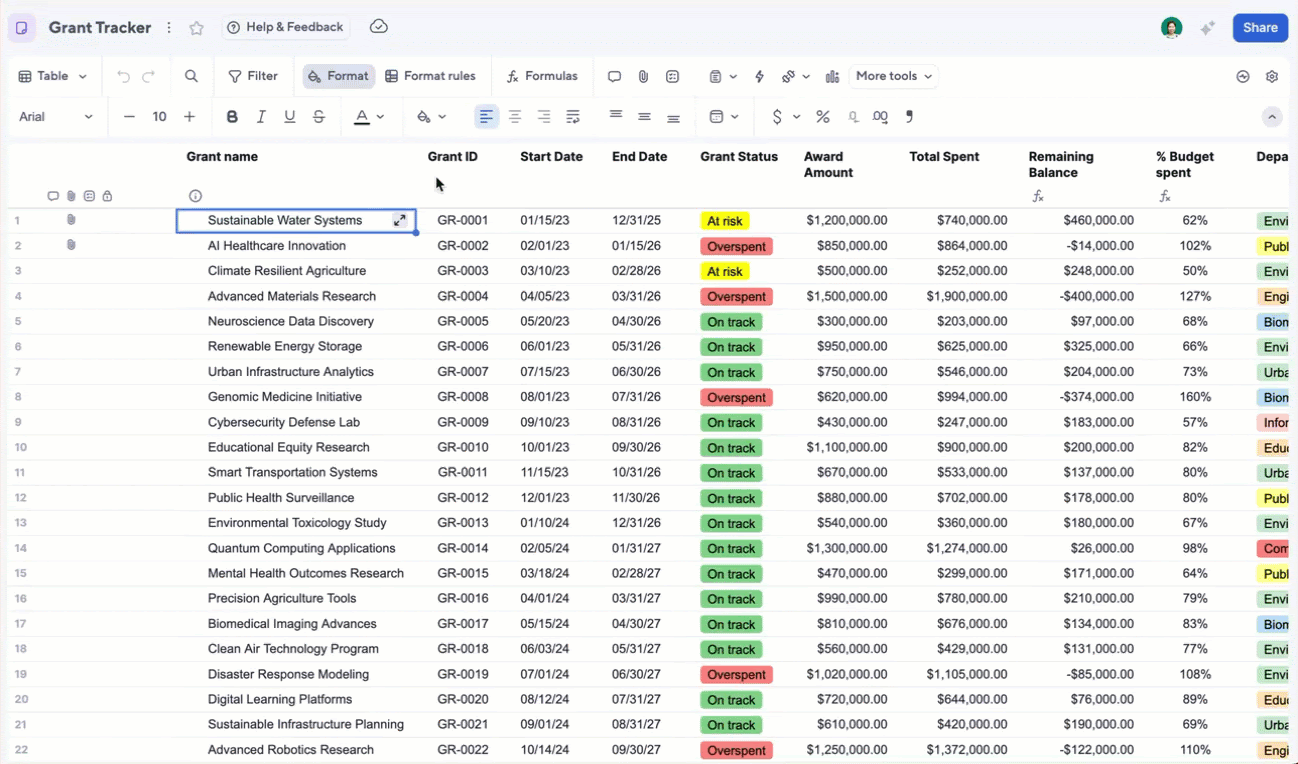1298x764 pixels.
Task: Increase decimal places on the selection
Action: click(x=880, y=117)
